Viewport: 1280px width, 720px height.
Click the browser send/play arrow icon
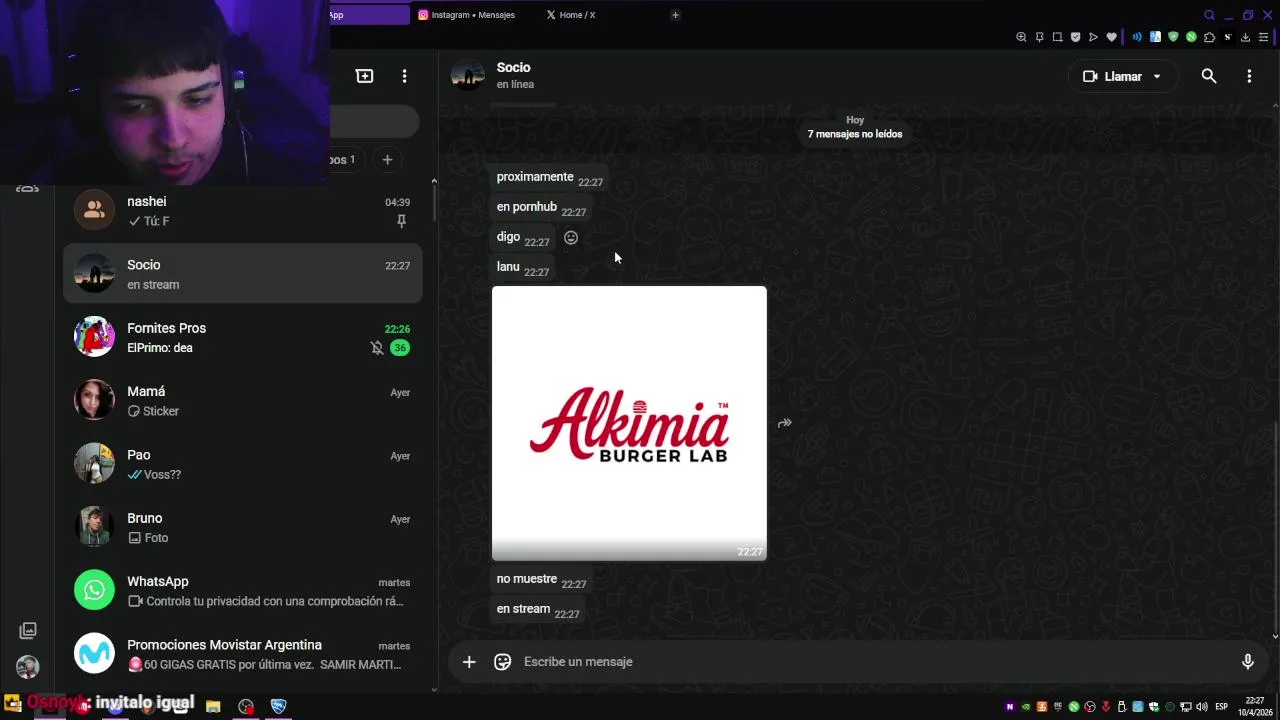tap(1093, 37)
